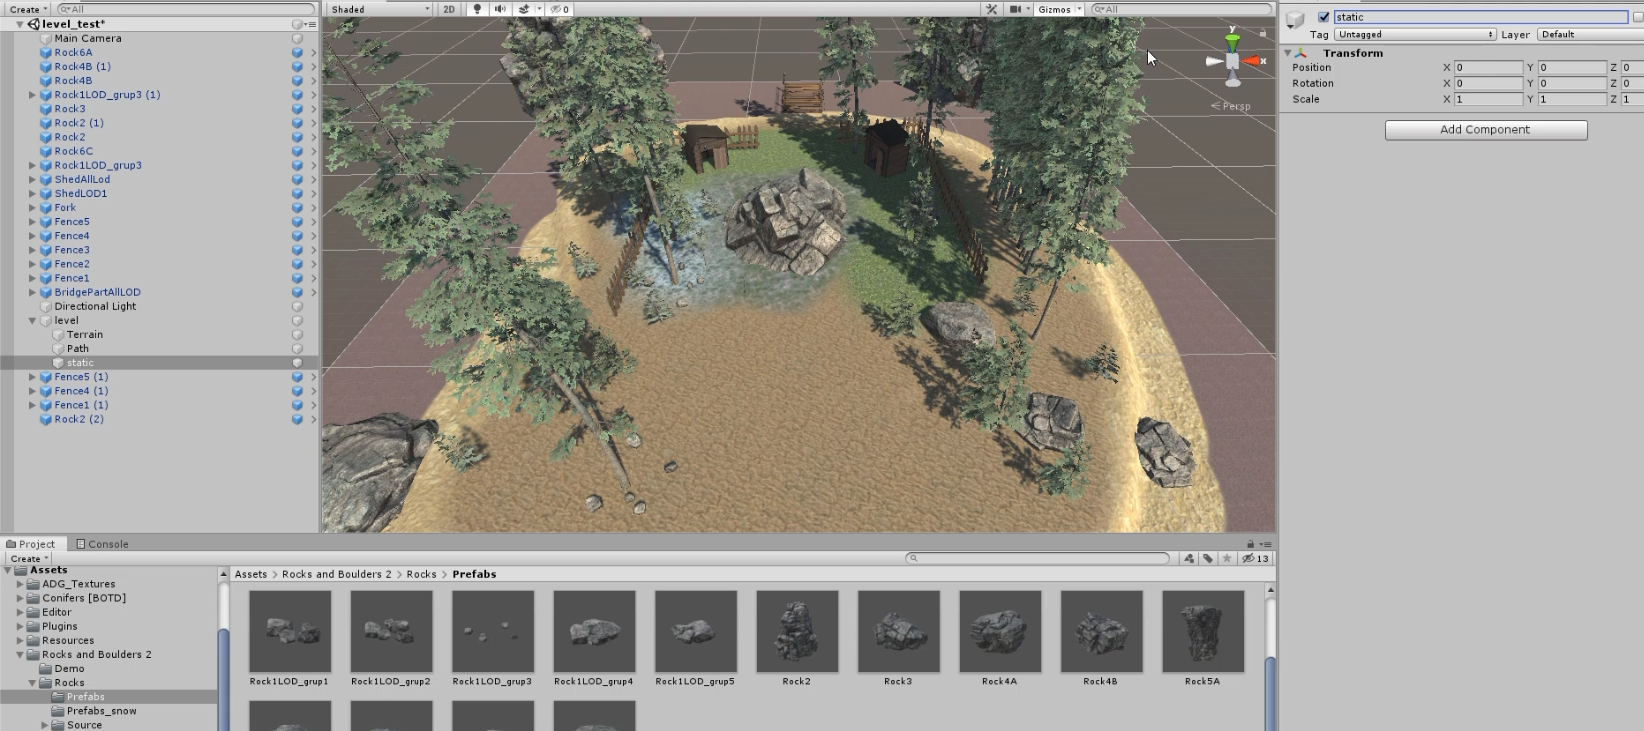Collapse the Transform component foldout
Screen dimensions: 1644x731
[x=1288, y=53]
